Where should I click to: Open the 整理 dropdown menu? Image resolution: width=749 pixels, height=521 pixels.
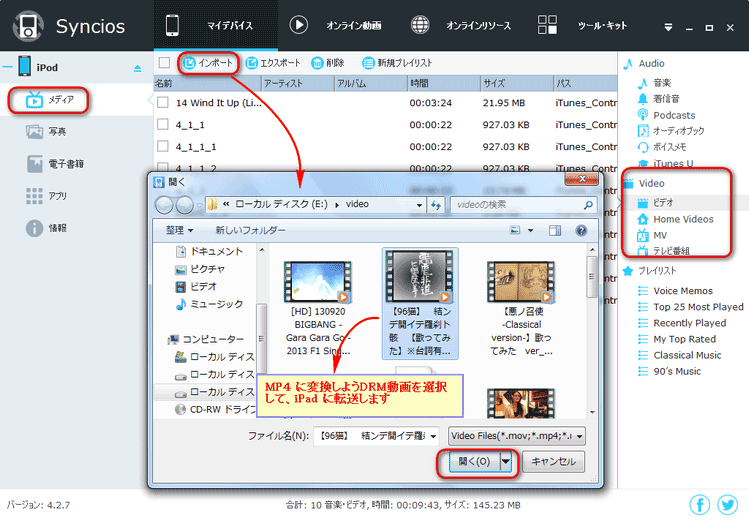[x=179, y=230]
